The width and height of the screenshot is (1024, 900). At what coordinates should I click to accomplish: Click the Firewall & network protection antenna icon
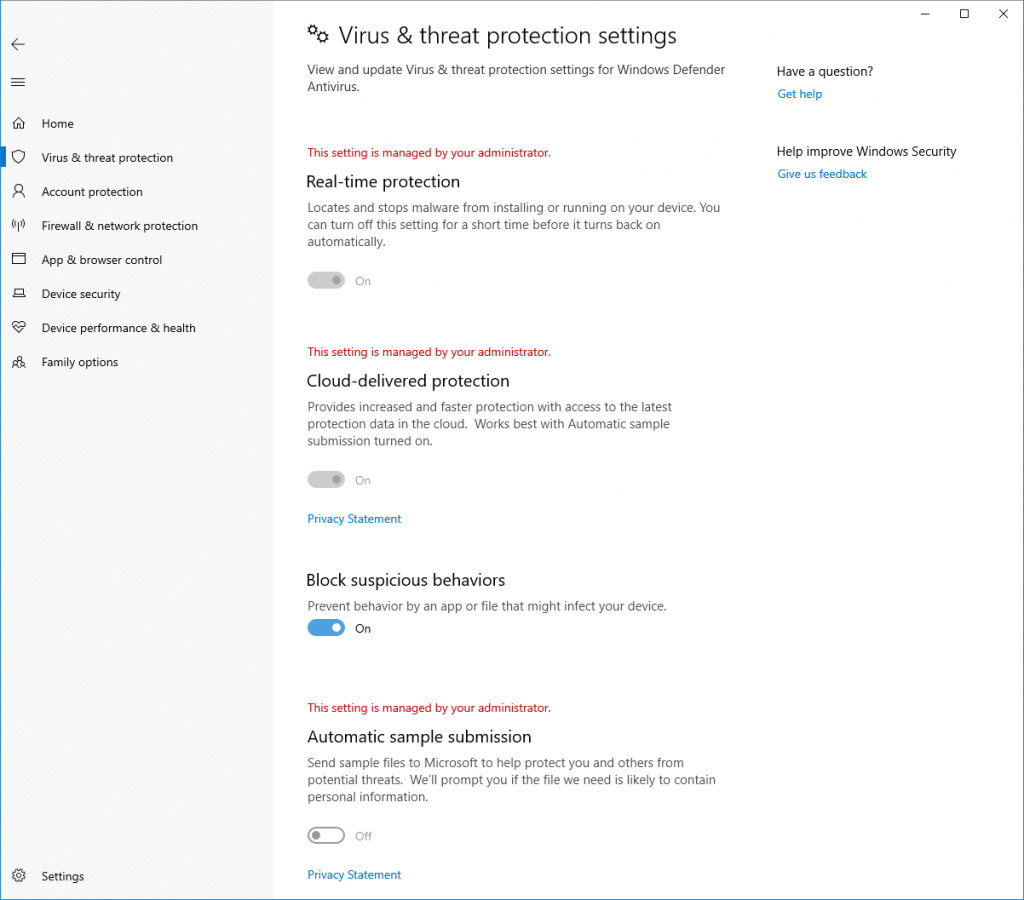pyautogui.click(x=18, y=226)
